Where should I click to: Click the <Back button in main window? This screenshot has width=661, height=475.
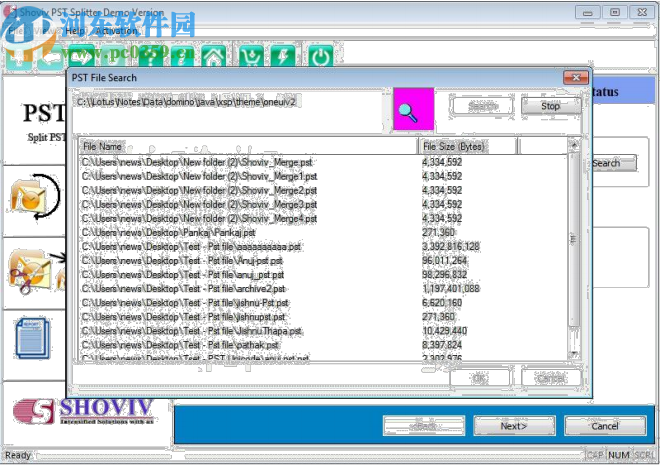click(x=424, y=426)
